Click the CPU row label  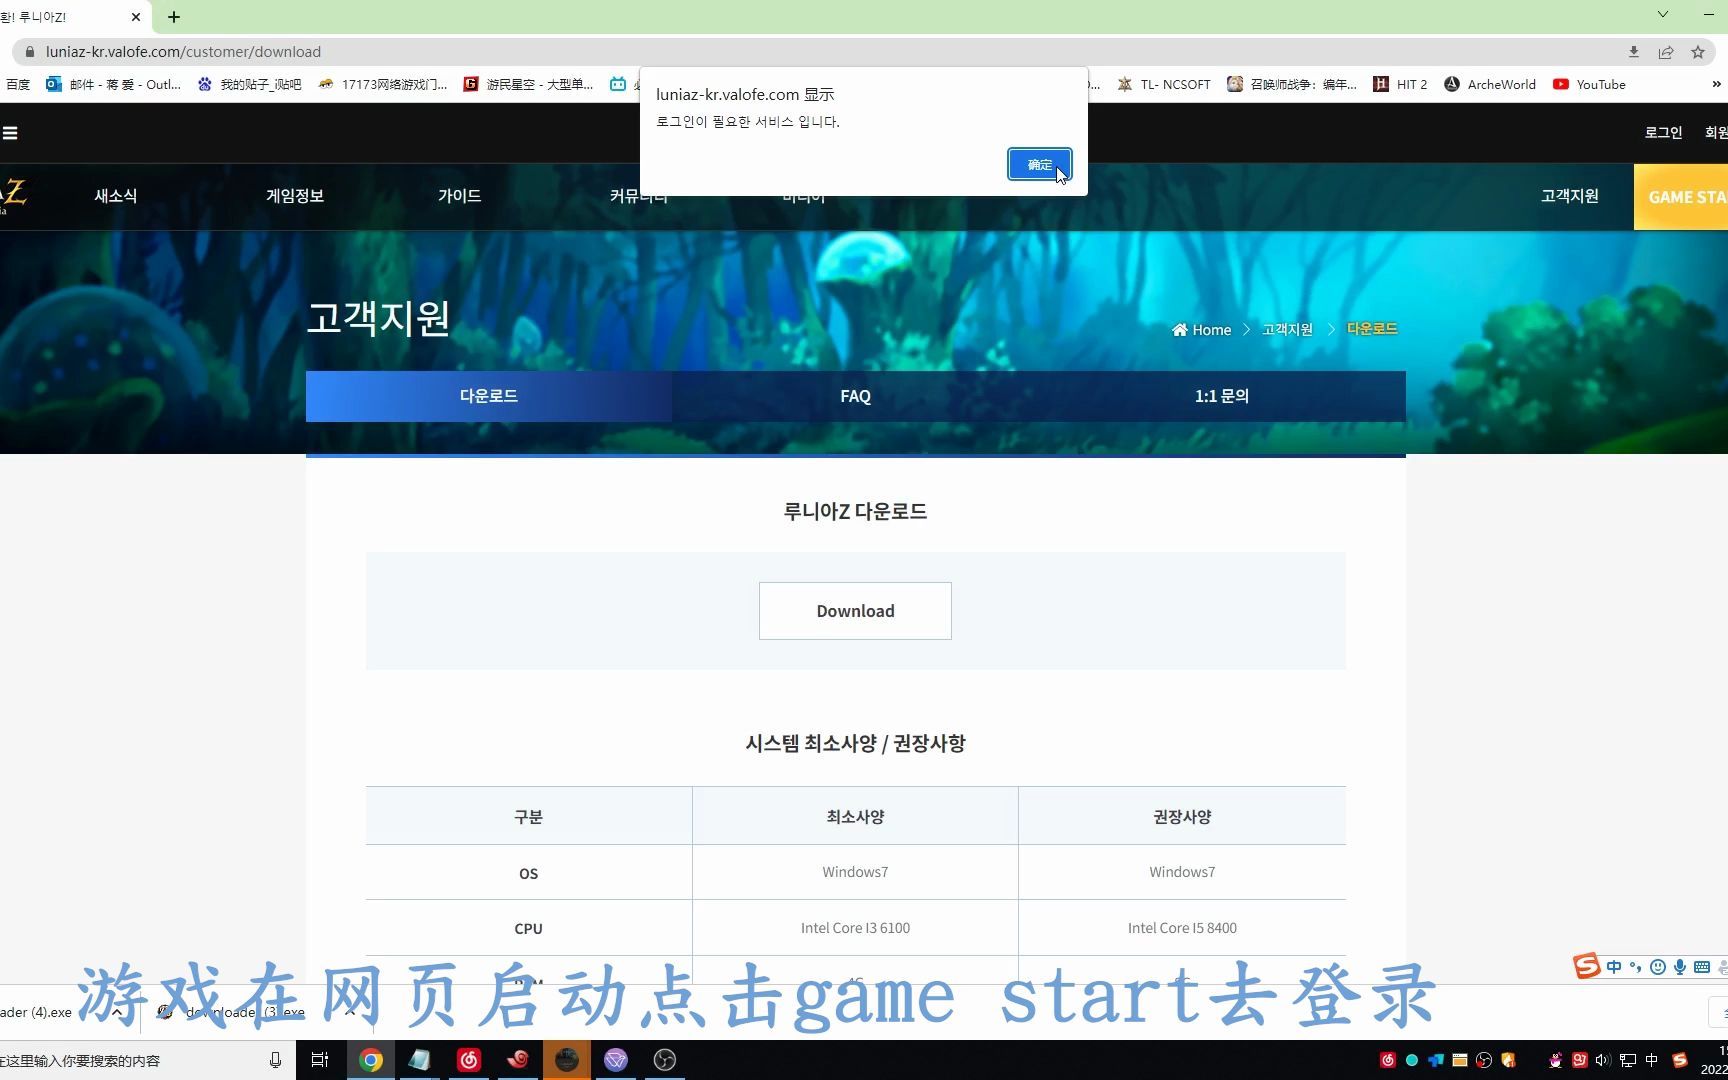[528, 929]
